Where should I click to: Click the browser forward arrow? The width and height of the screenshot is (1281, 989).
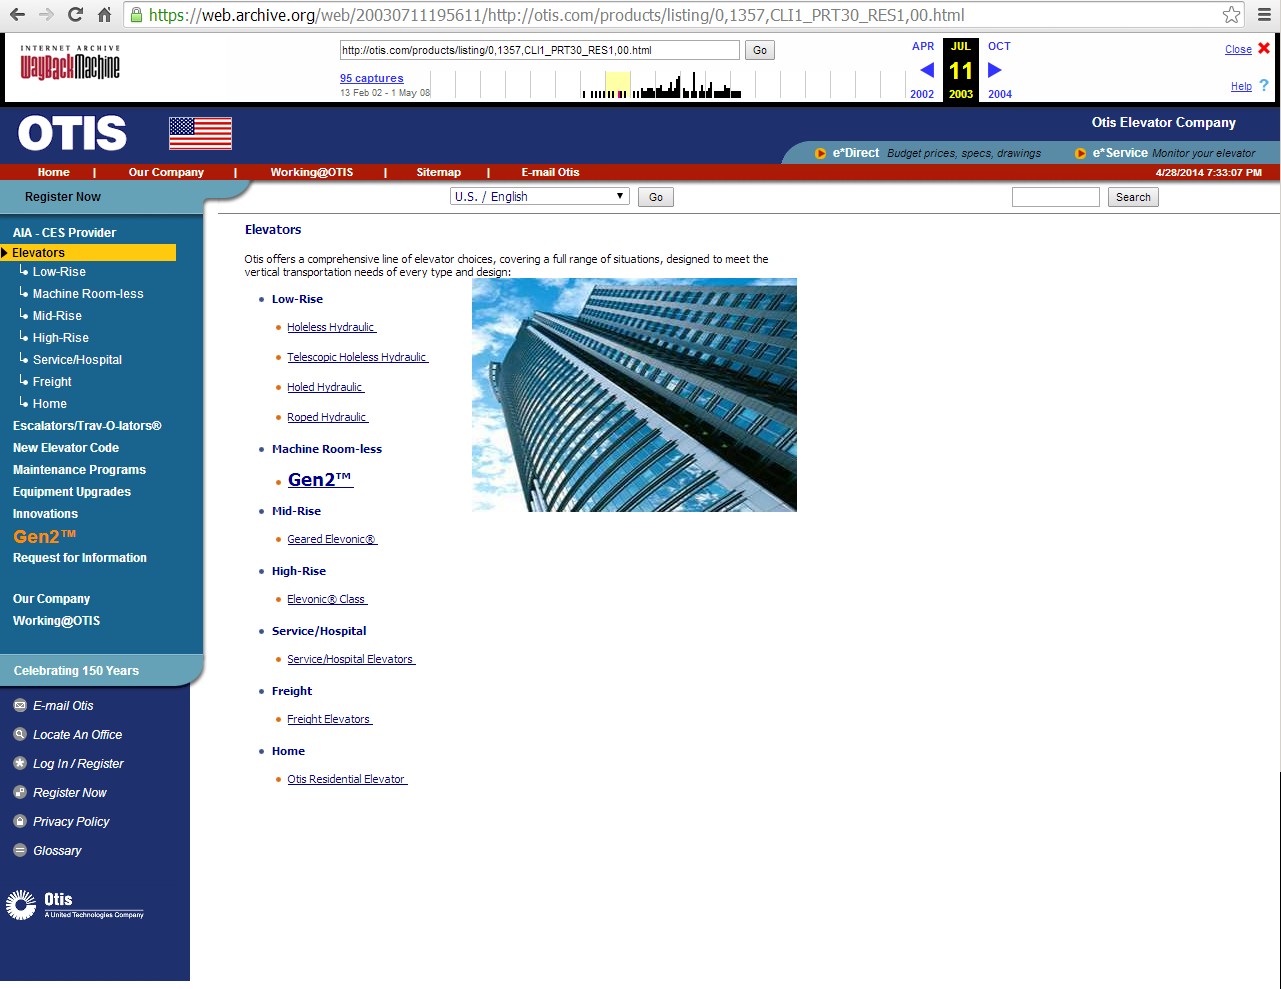[x=46, y=15]
